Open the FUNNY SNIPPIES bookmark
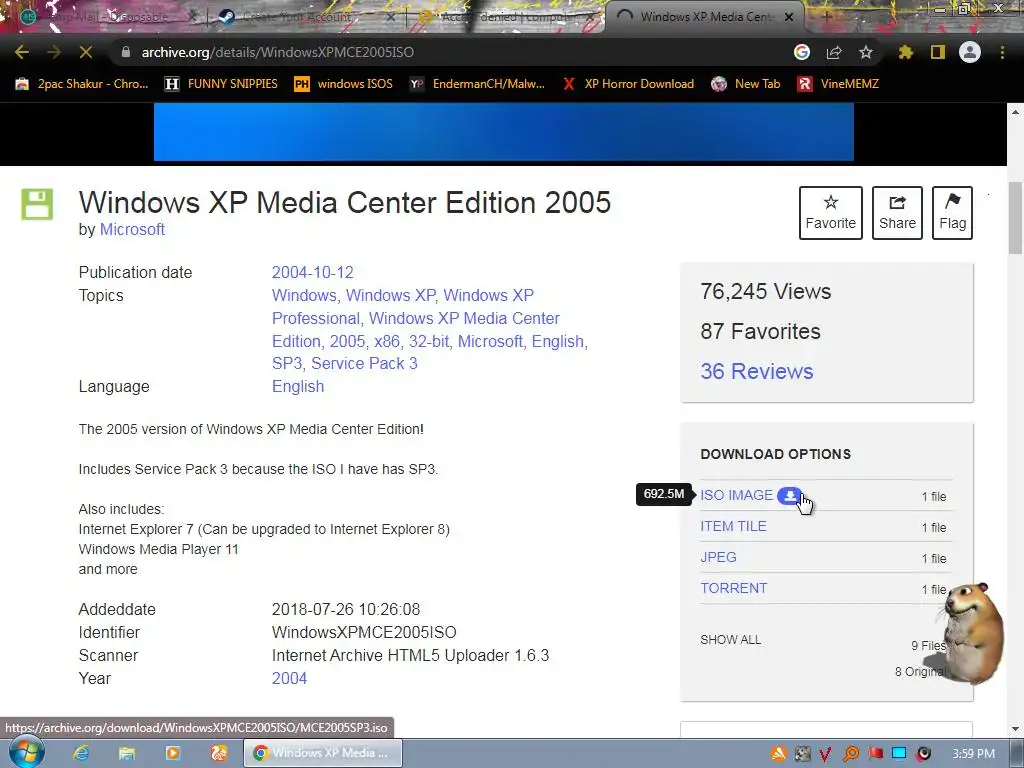Screen dimensions: 1024x768 (x=221, y=84)
